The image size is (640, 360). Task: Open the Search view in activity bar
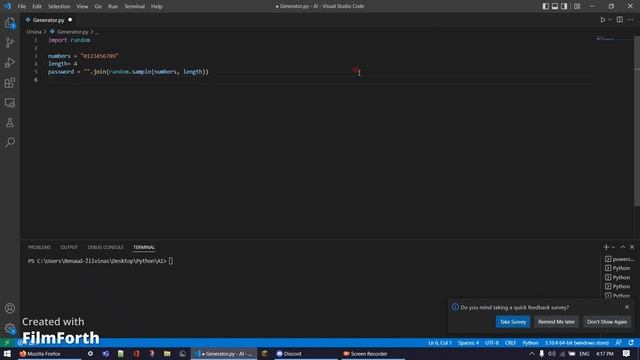[10, 142]
